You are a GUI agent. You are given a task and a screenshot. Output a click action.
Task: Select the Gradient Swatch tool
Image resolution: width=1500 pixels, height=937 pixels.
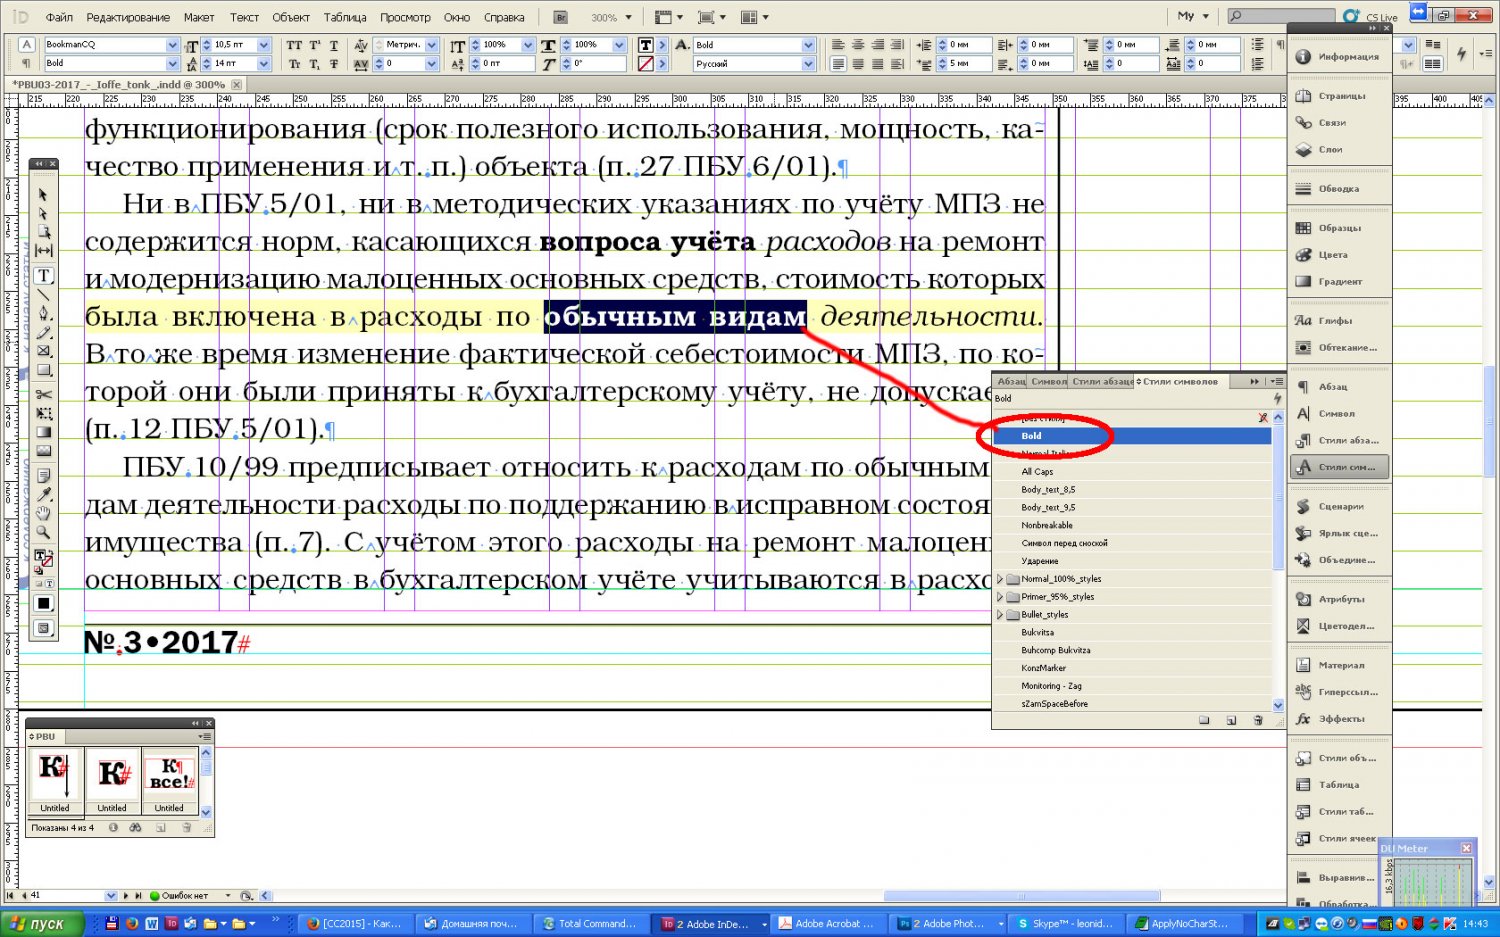(x=43, y=433)
